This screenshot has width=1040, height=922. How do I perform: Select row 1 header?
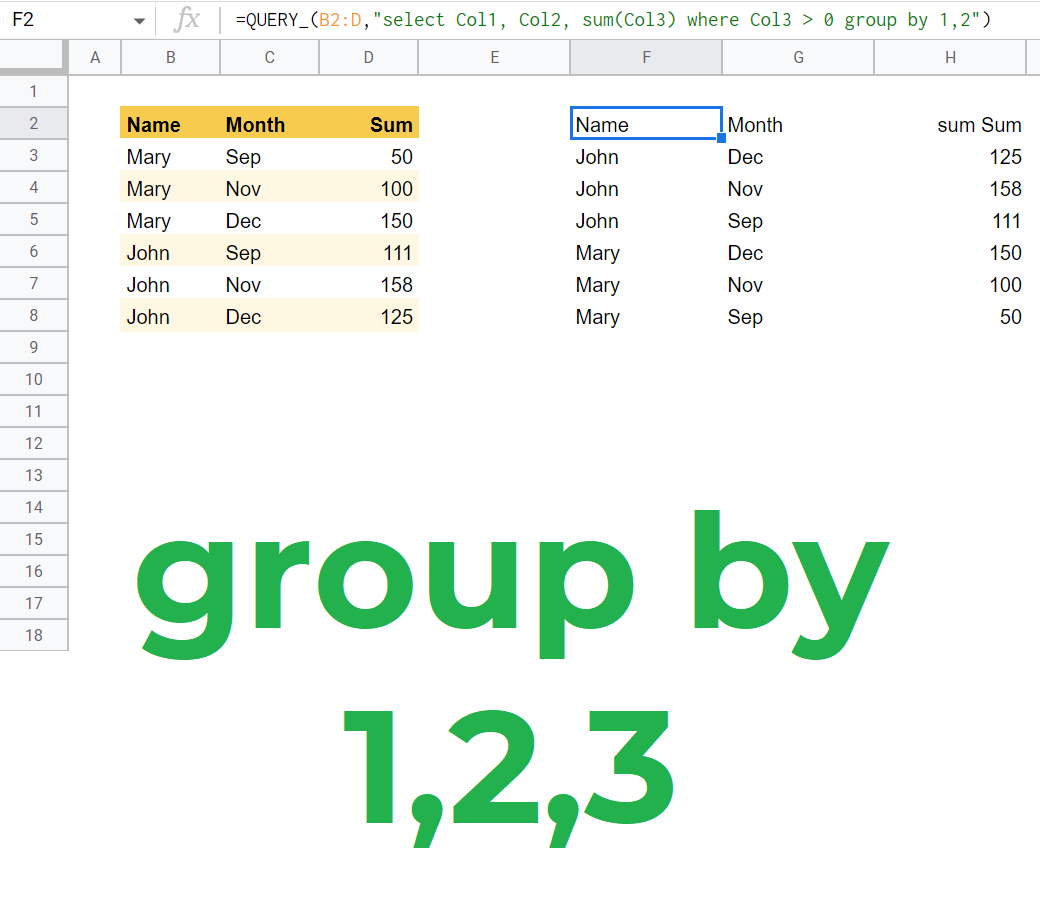coord(34,92)
